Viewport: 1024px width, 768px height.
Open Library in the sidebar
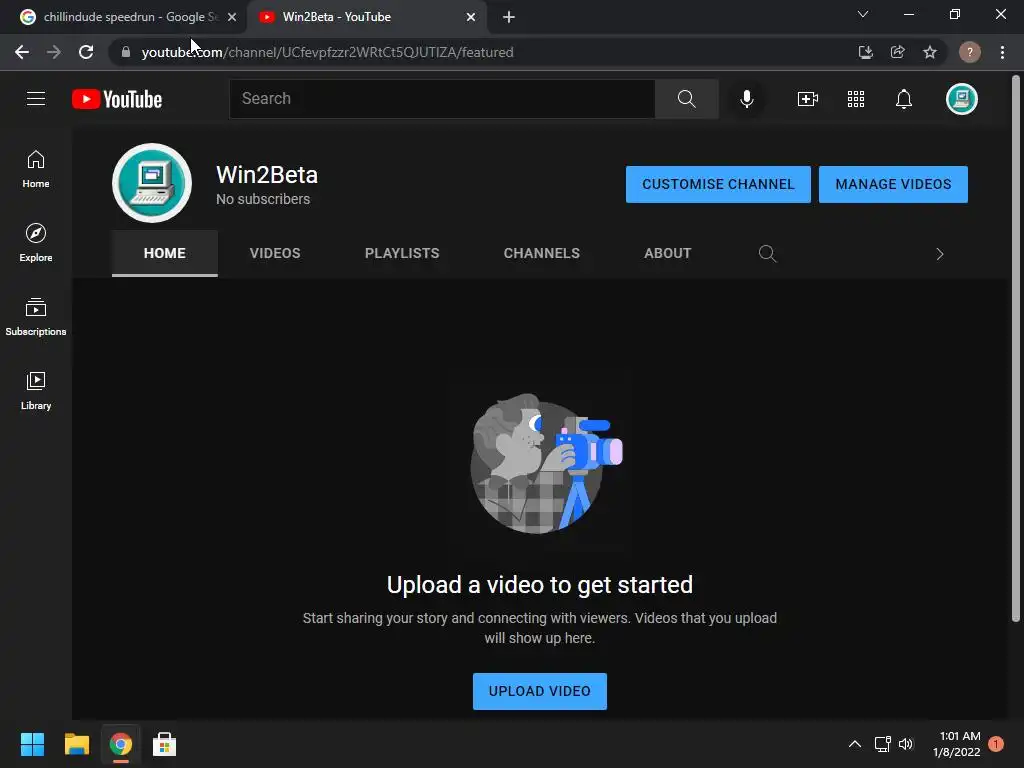[36, 391]
